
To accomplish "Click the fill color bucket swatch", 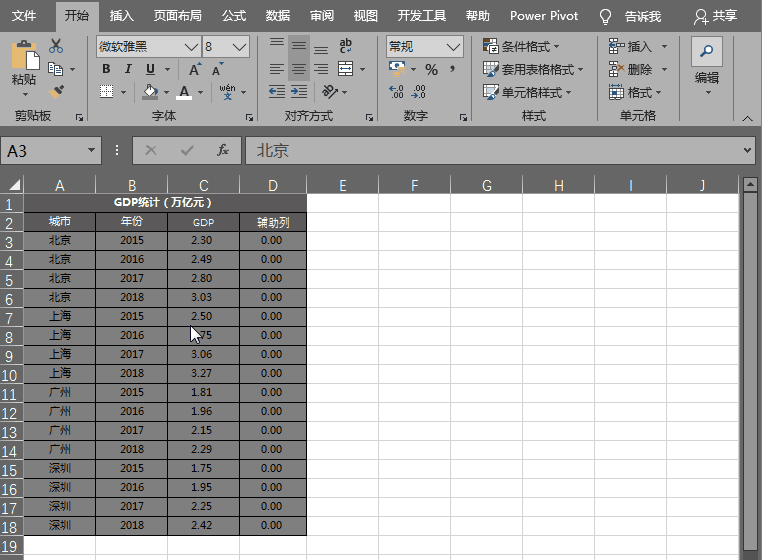I will pos(150,91).
